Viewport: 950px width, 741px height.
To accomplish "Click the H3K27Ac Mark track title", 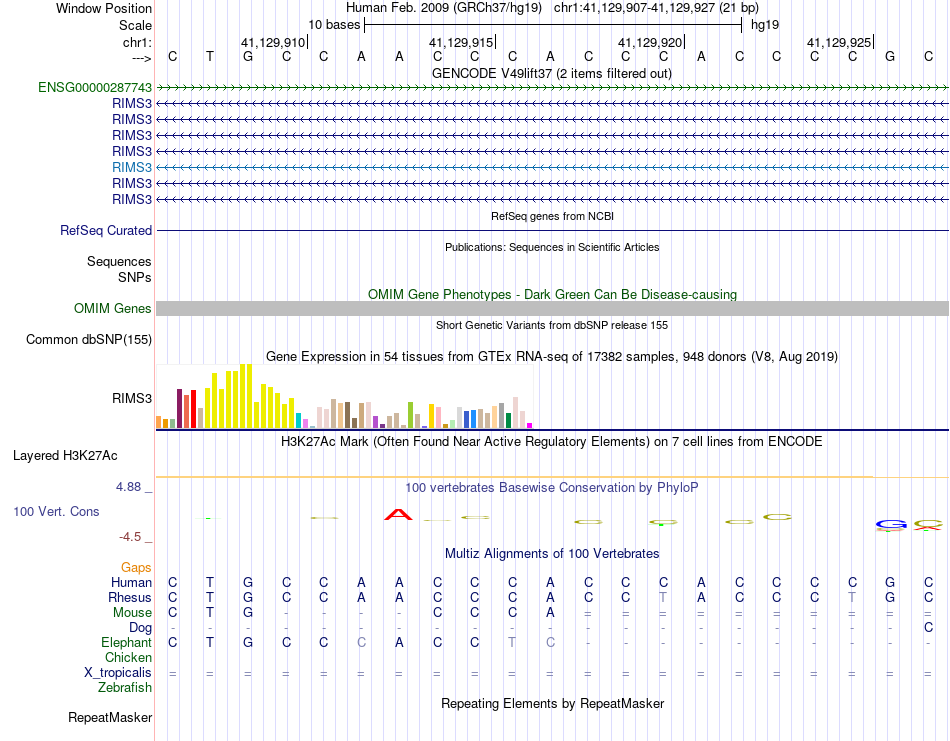I will pyautogui.click(x=552, y=442).
